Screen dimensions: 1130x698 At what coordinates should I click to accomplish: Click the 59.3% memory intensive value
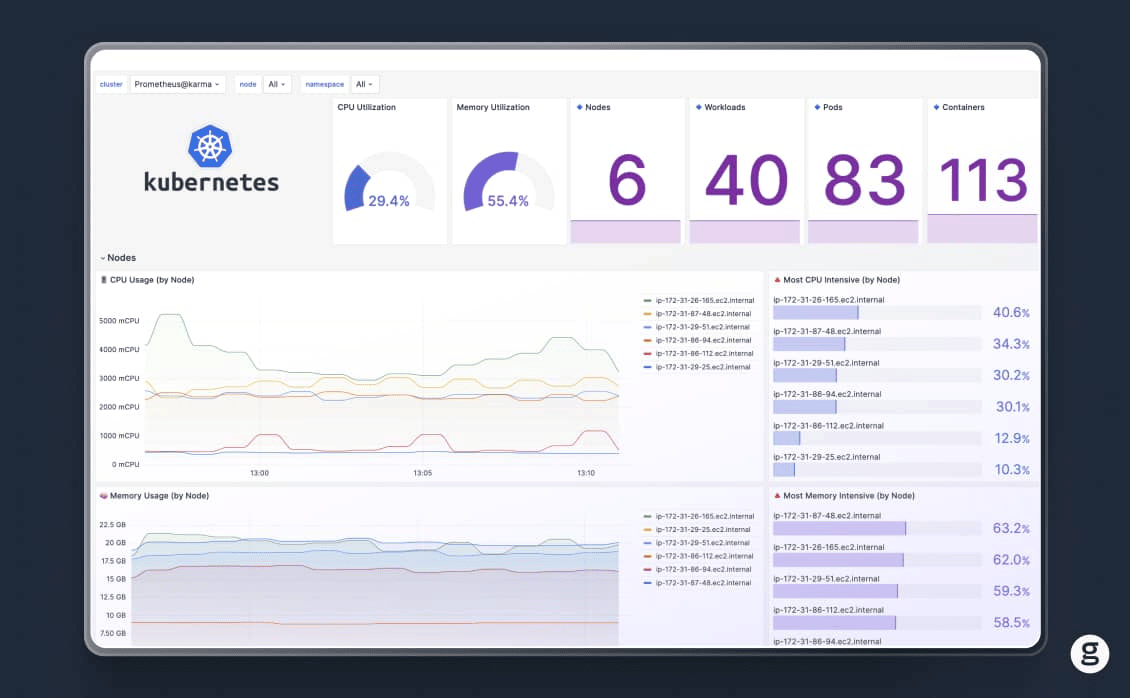1010,591
